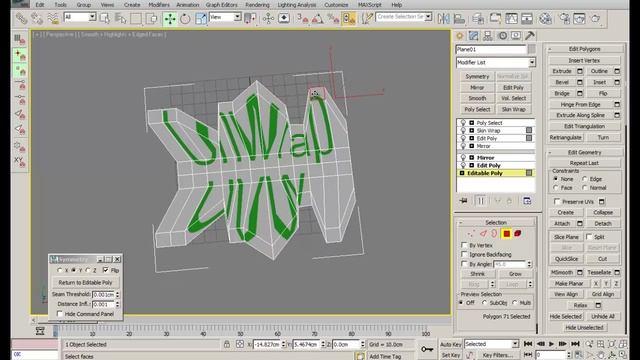Click the Bevel button

(x=562, y=82)
